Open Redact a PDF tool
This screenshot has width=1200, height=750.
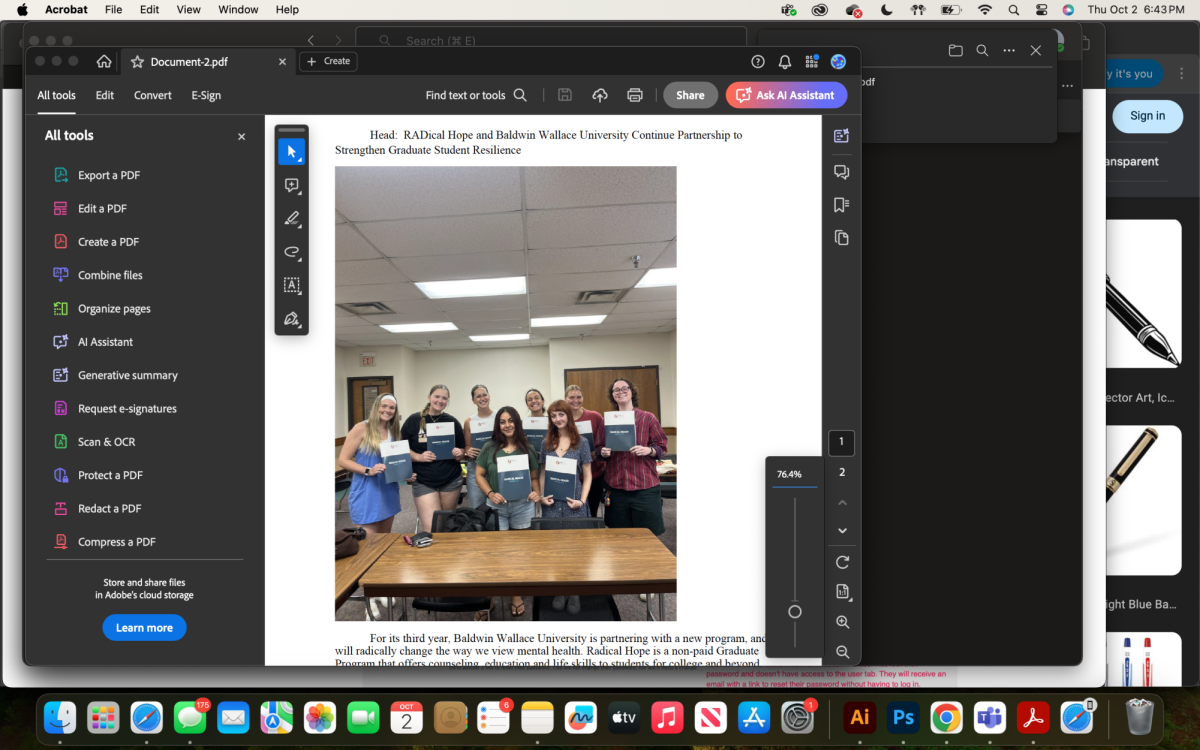click(x=109, y=508)
